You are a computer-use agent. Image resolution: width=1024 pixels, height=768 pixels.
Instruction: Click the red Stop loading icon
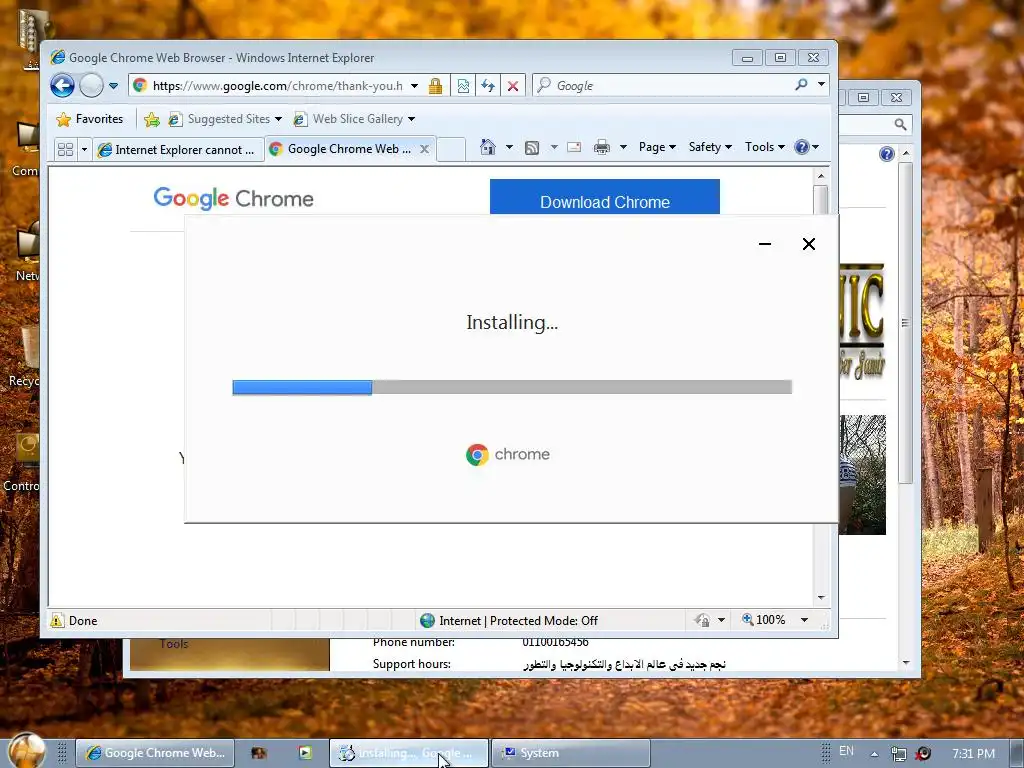[x=513, y=86]
